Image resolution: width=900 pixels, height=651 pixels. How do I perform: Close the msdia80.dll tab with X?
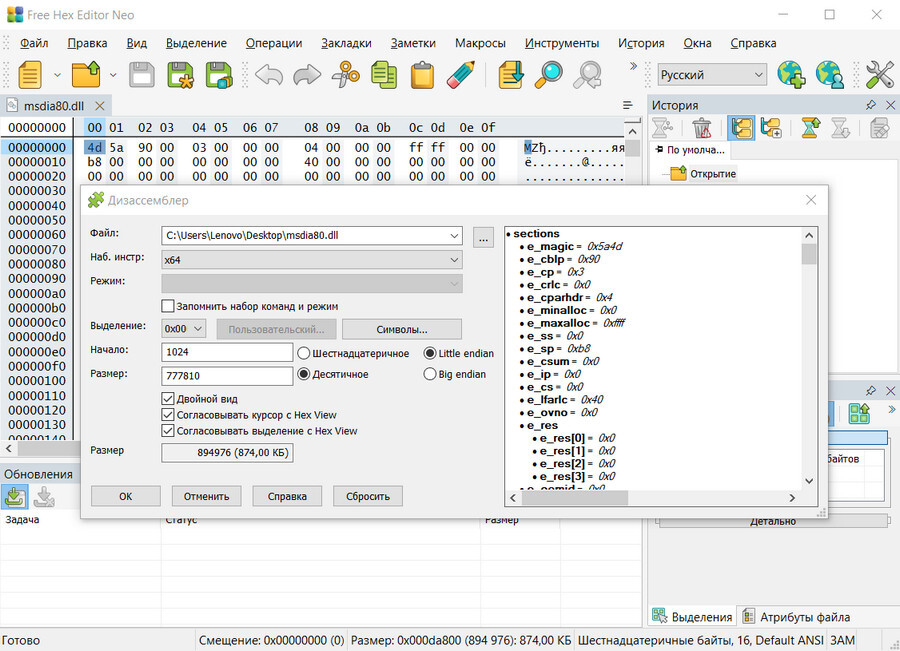point(100,106)
